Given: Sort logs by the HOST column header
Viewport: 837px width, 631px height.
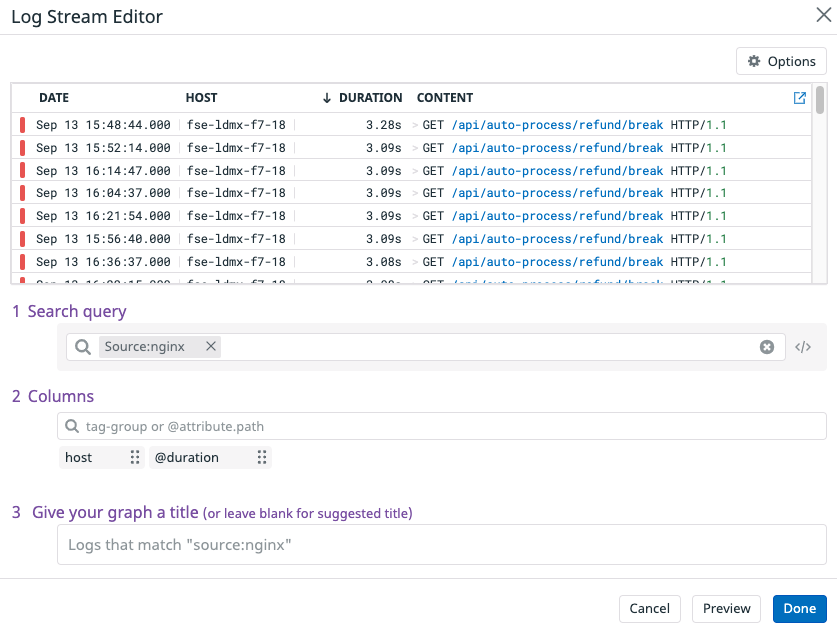Looking at the screenshot, I should (201, 97).
